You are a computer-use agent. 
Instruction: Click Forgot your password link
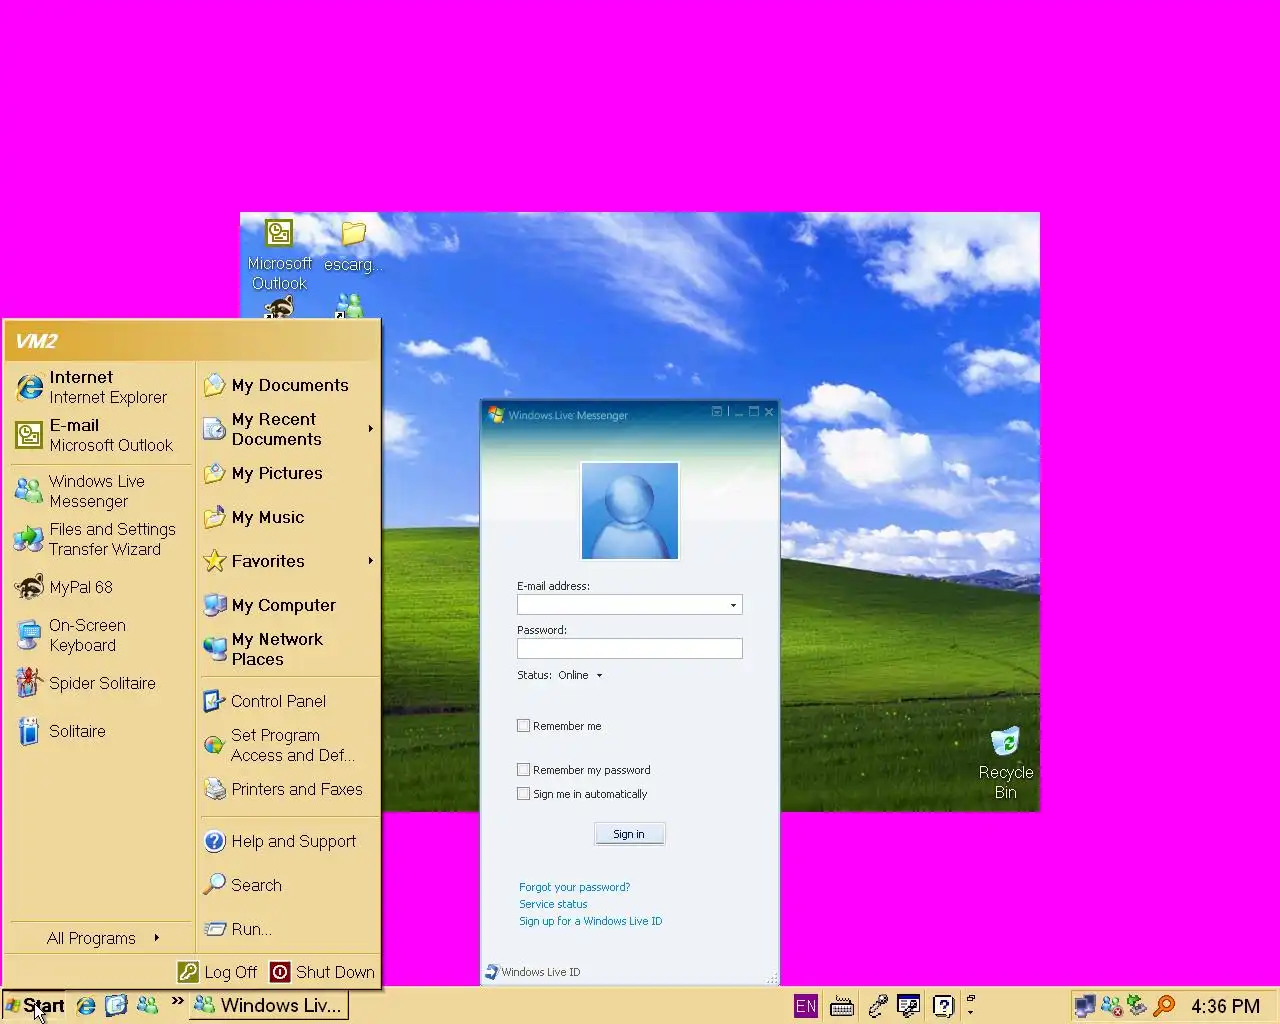click(x=574, y=887)
